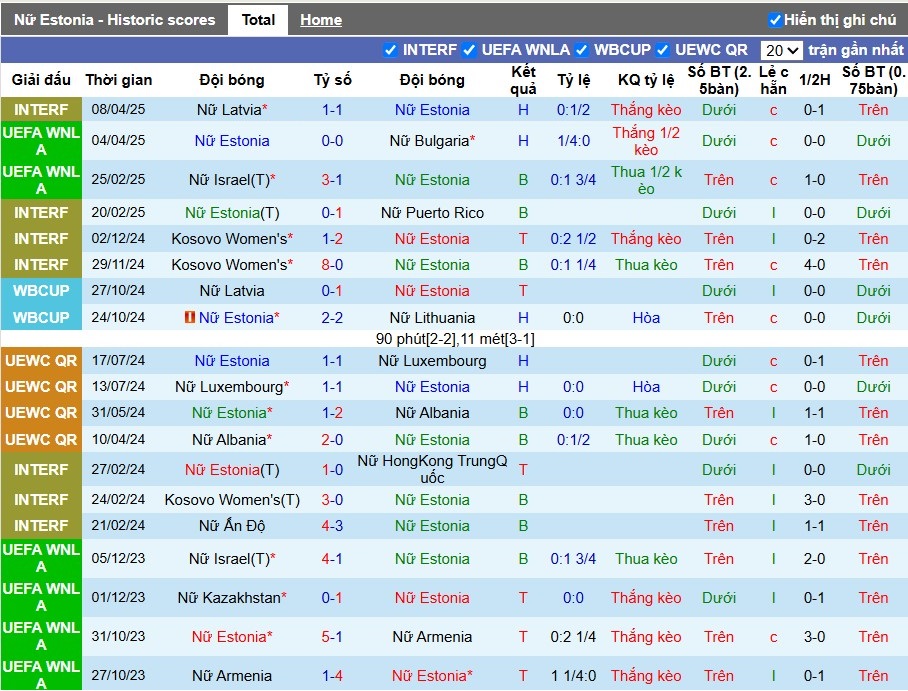Viewport: 908px width, 691px height.
Task: Switch to the Total tab
Action: pyautogui.click(x=258, y=20)
